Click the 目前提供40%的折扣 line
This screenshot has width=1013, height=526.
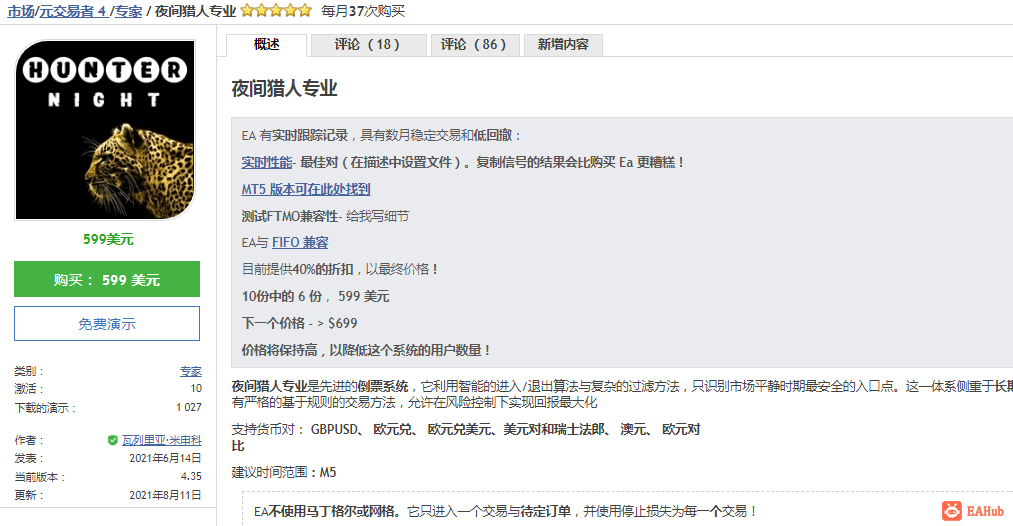pos(340,269)
